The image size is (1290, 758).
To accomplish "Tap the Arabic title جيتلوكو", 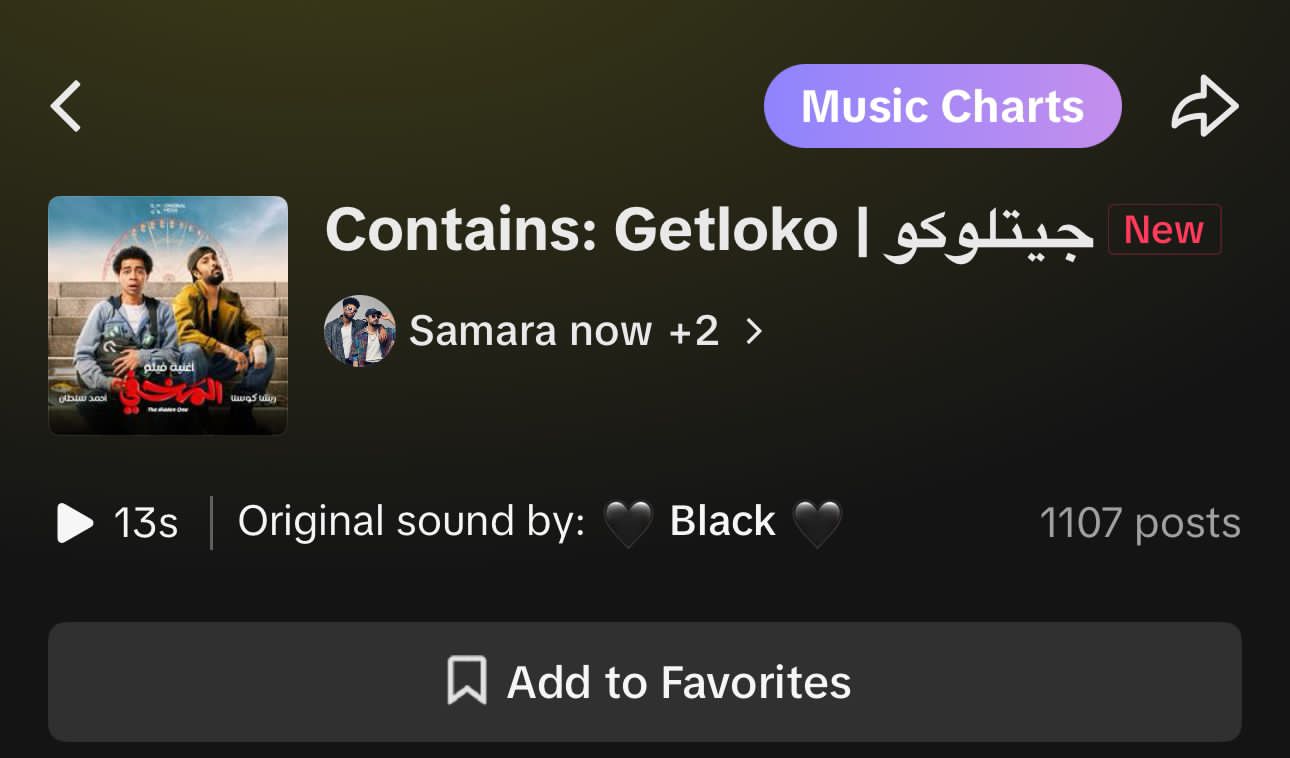I will (x=988, y=232).
